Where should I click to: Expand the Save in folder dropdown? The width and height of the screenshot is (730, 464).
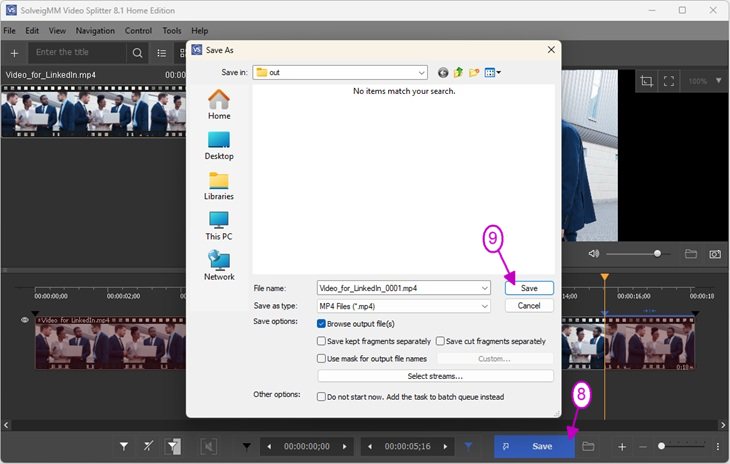click(421, 73)
